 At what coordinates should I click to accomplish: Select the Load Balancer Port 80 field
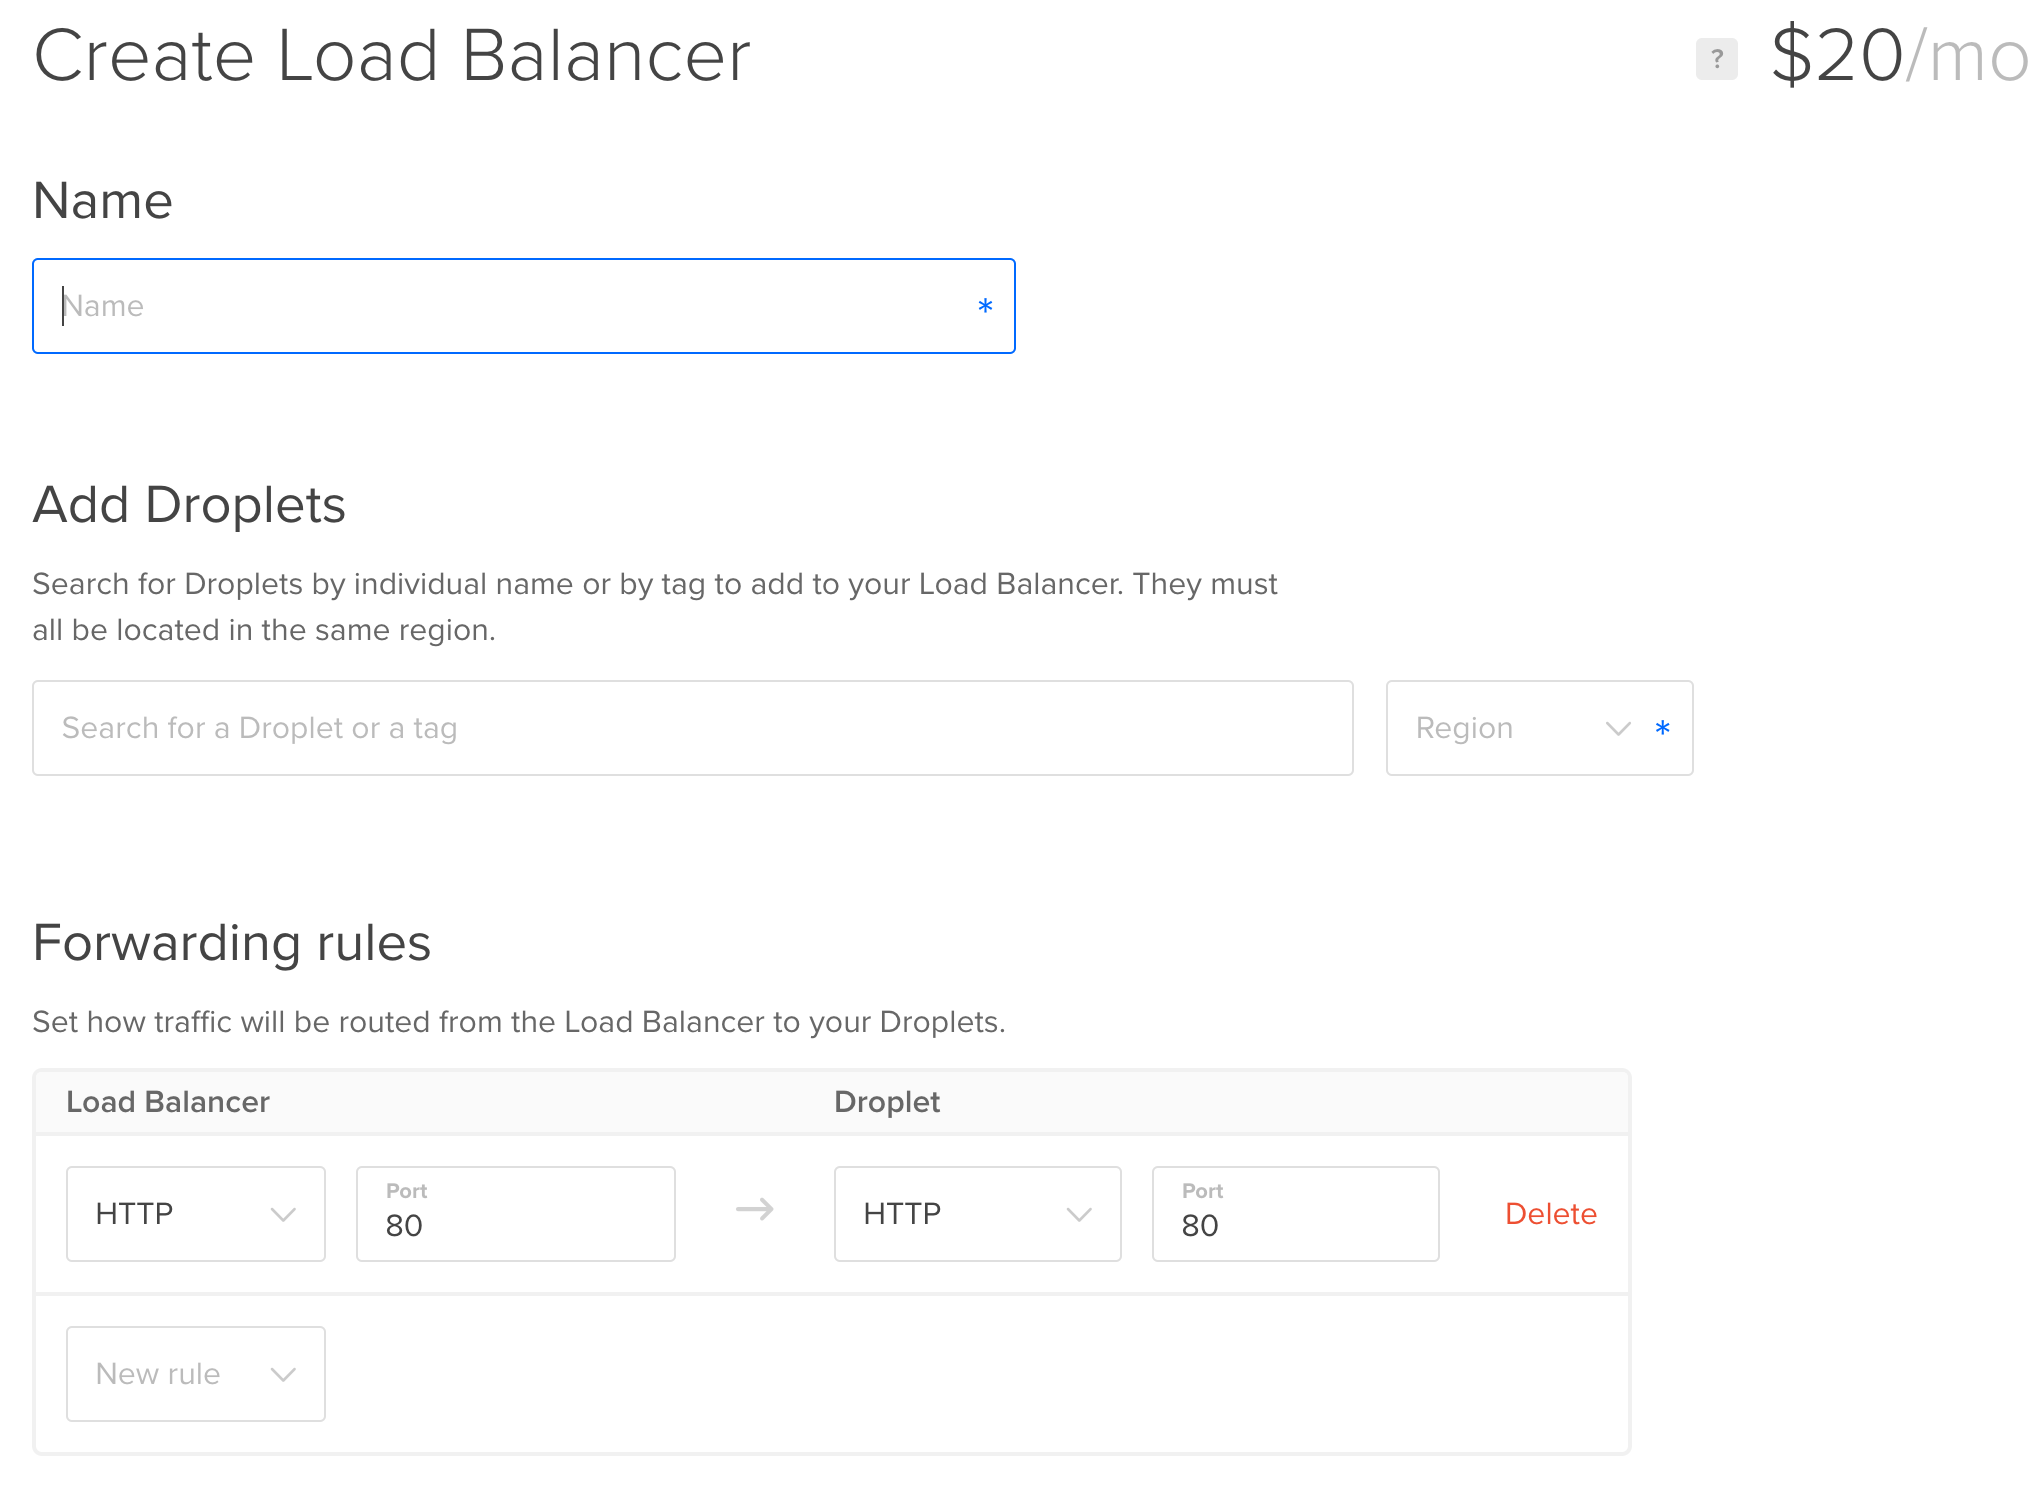(515, 1225)
